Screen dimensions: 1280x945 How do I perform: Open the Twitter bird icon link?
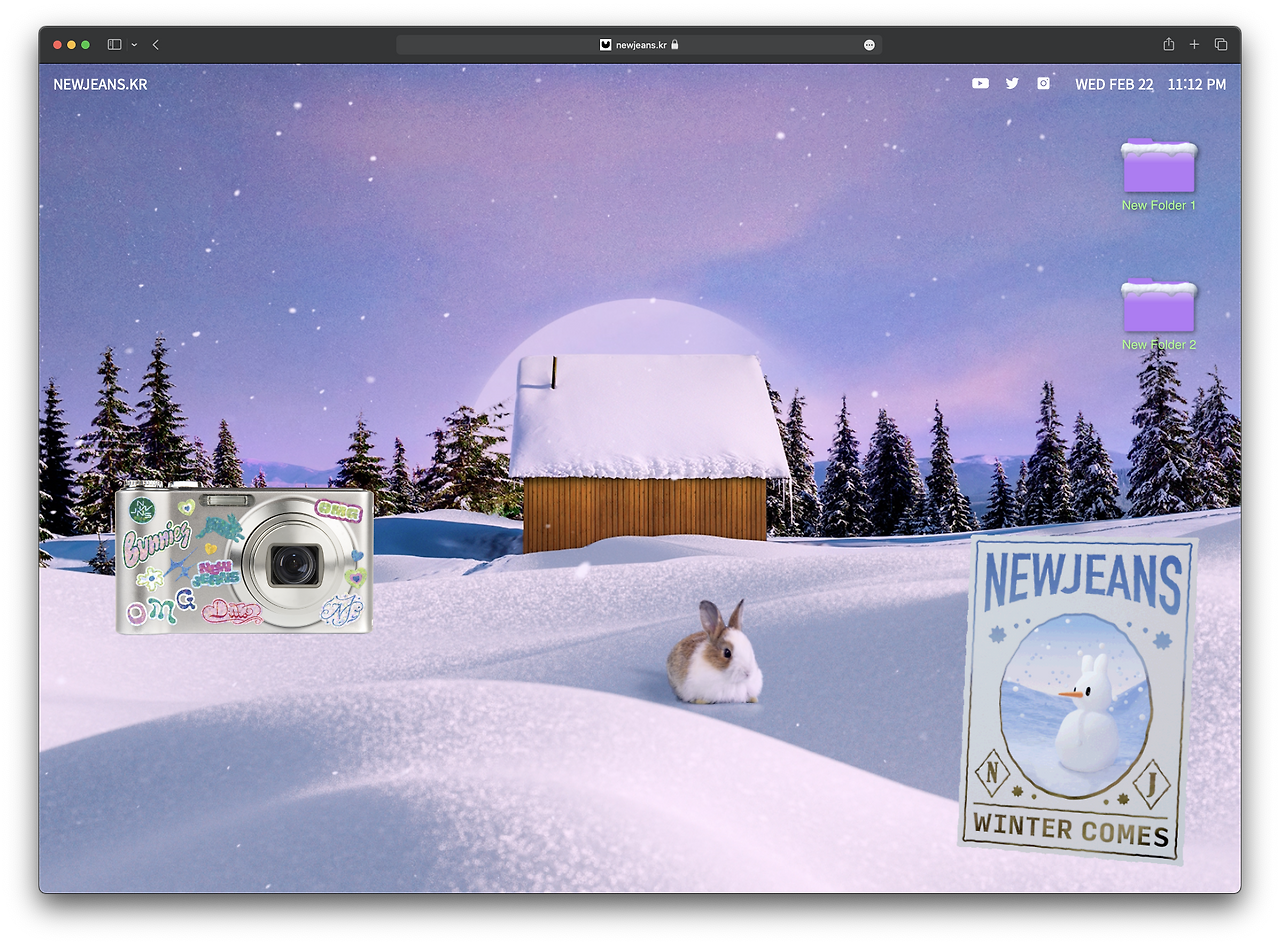1012,84
